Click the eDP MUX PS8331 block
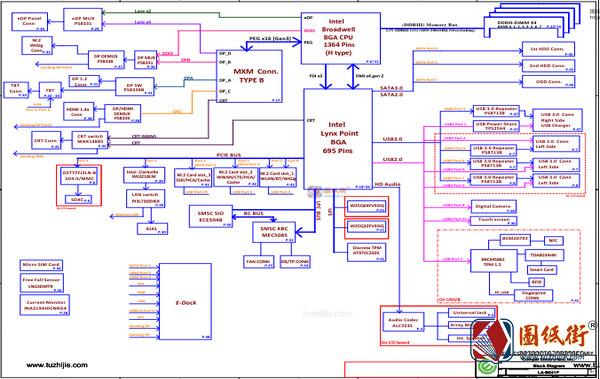 pos(83,20)
